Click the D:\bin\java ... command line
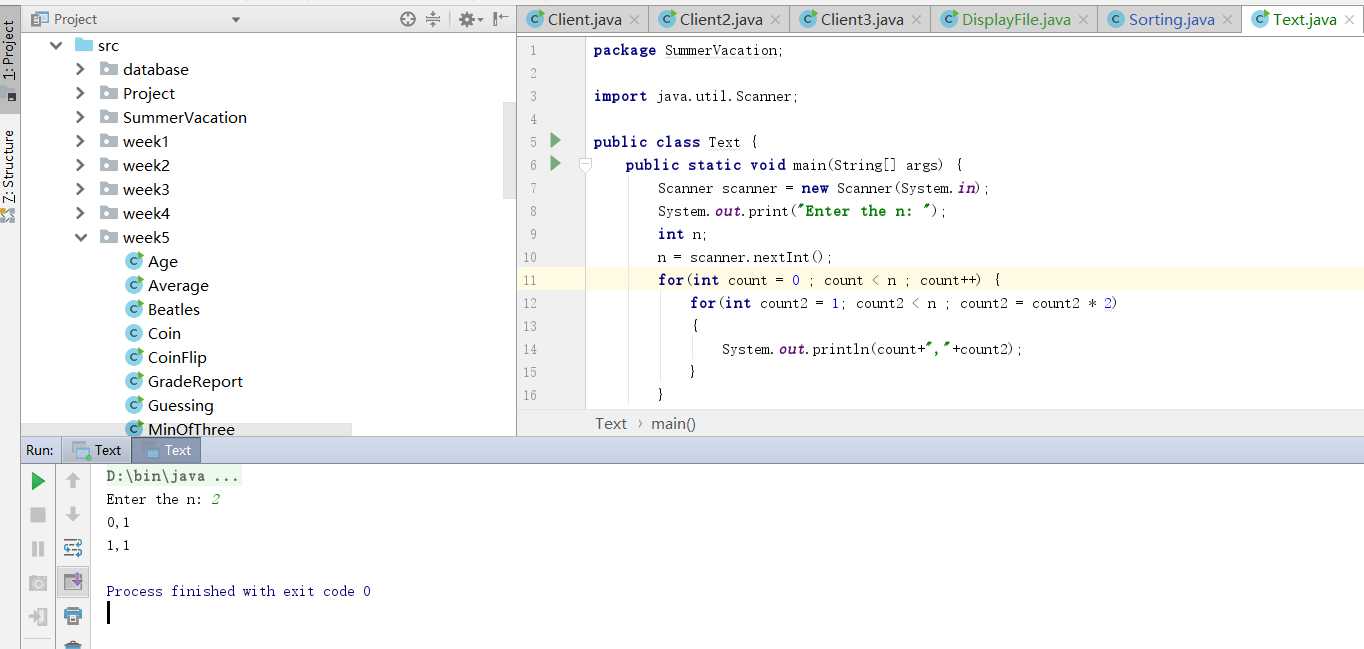Viewport: 1364px width, 649px height. [173, 476]
